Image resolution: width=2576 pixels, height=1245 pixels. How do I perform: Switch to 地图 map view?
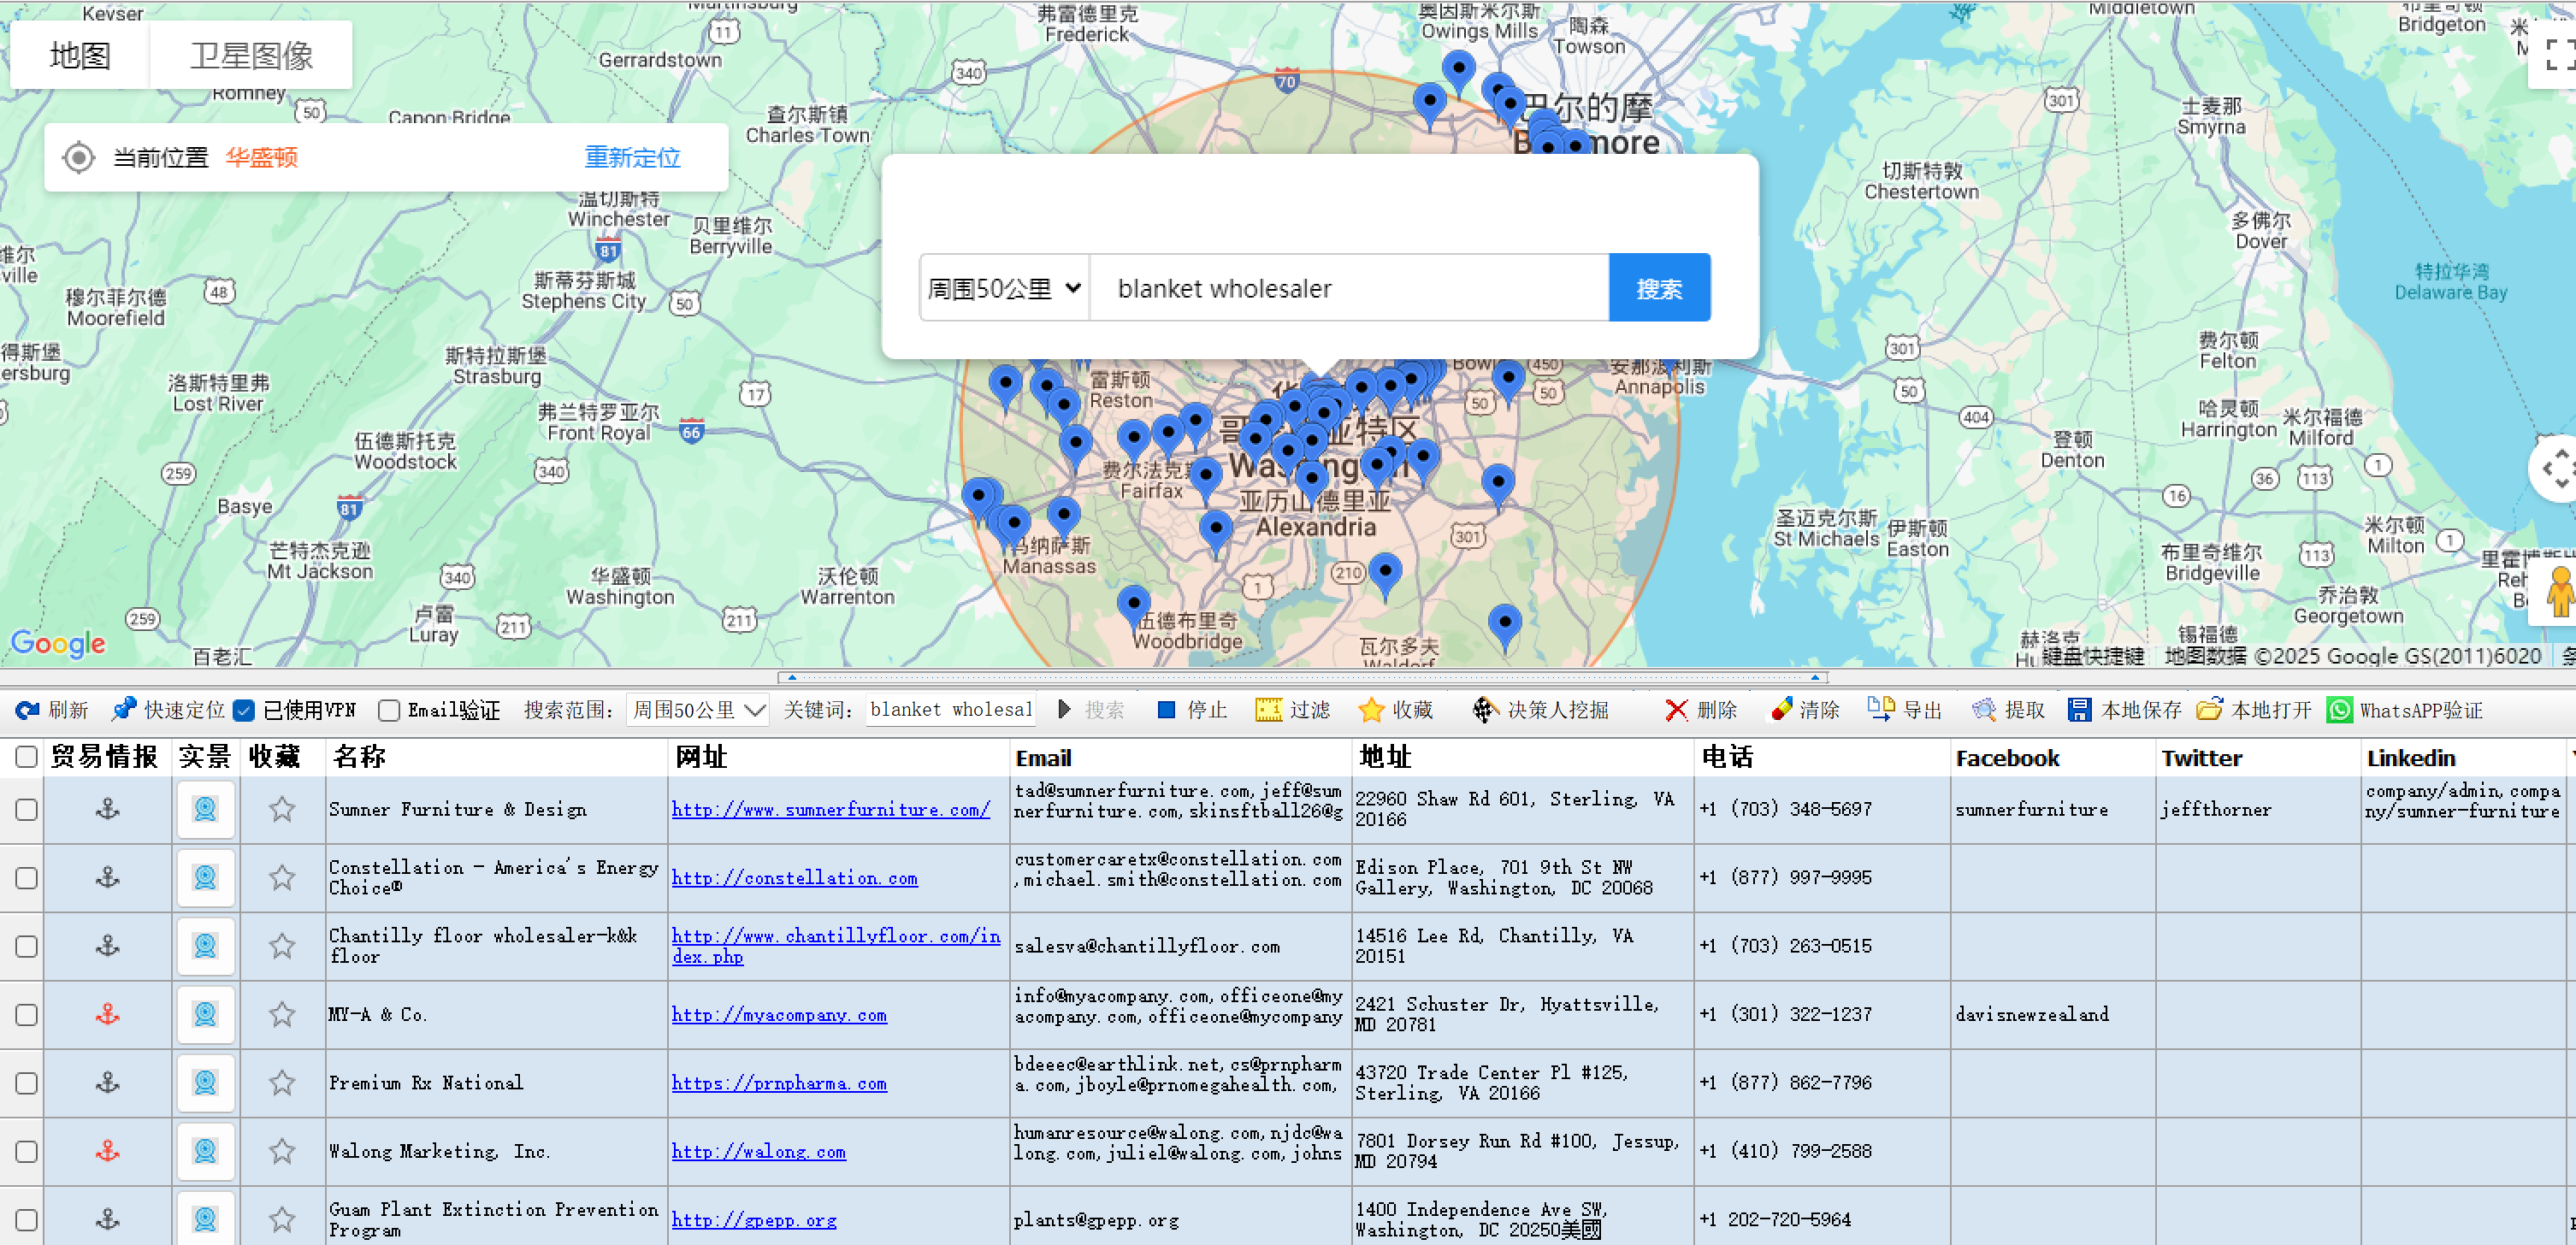[x=80, y=55]
